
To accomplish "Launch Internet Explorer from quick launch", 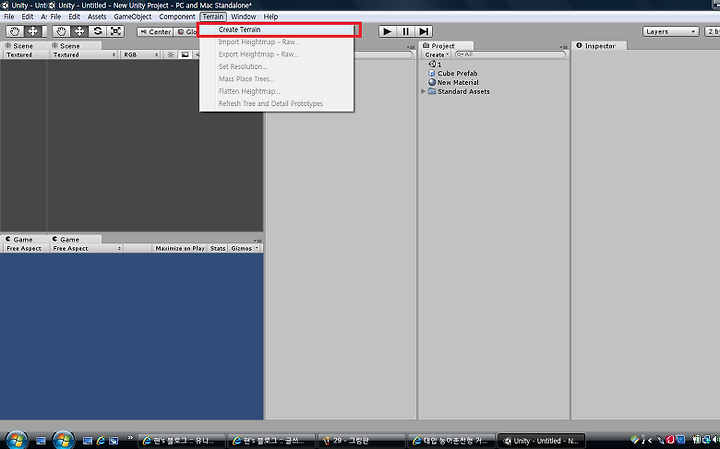I will pyautogui.click(x=100, y=441).
